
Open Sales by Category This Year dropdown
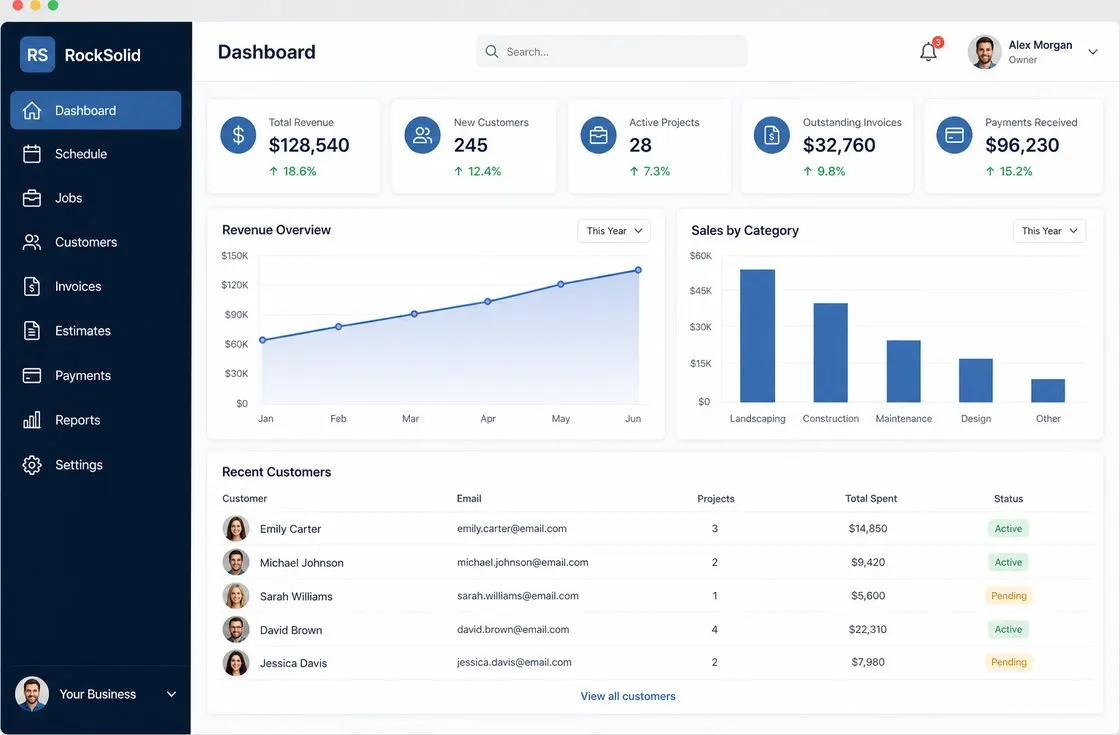1049,231
